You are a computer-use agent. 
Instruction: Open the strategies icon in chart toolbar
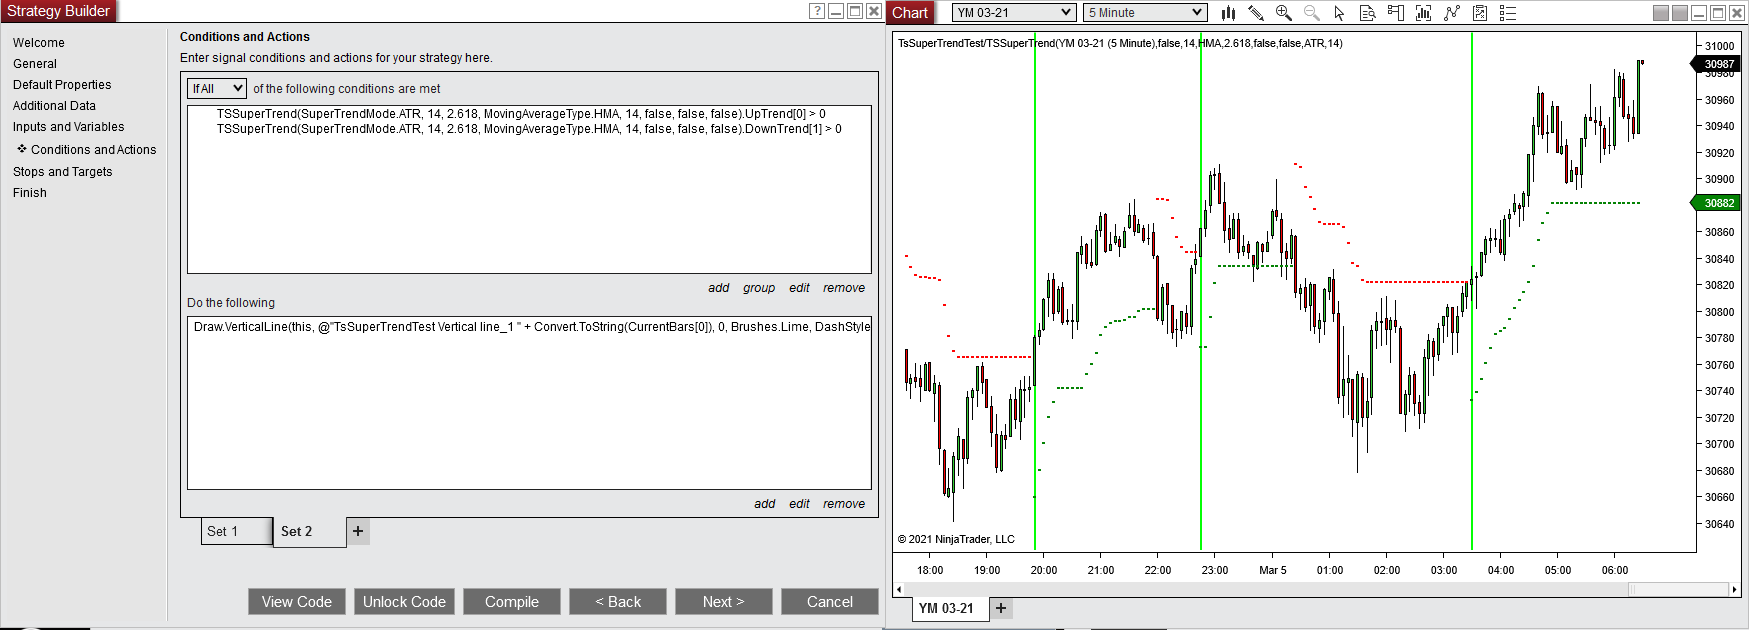(1480, 13)
